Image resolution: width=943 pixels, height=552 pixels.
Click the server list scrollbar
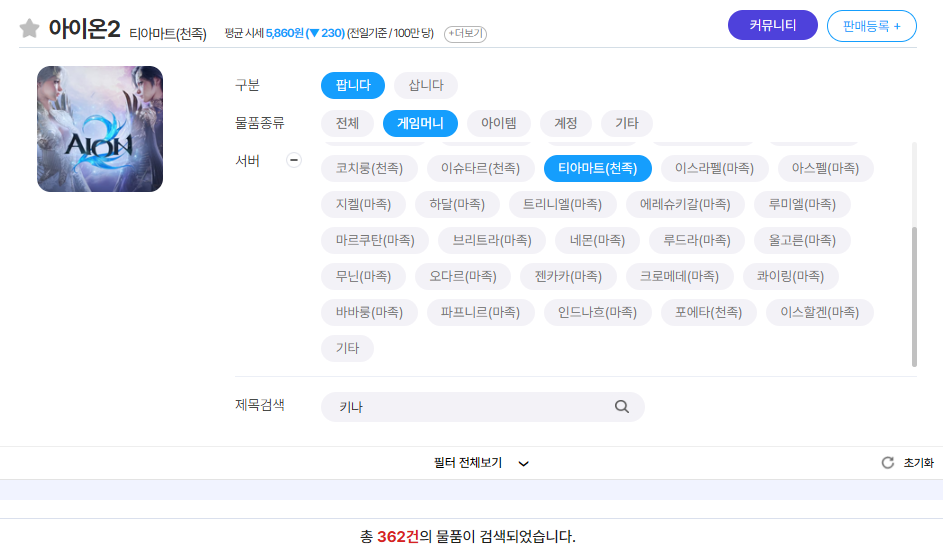tap(914, 296)
